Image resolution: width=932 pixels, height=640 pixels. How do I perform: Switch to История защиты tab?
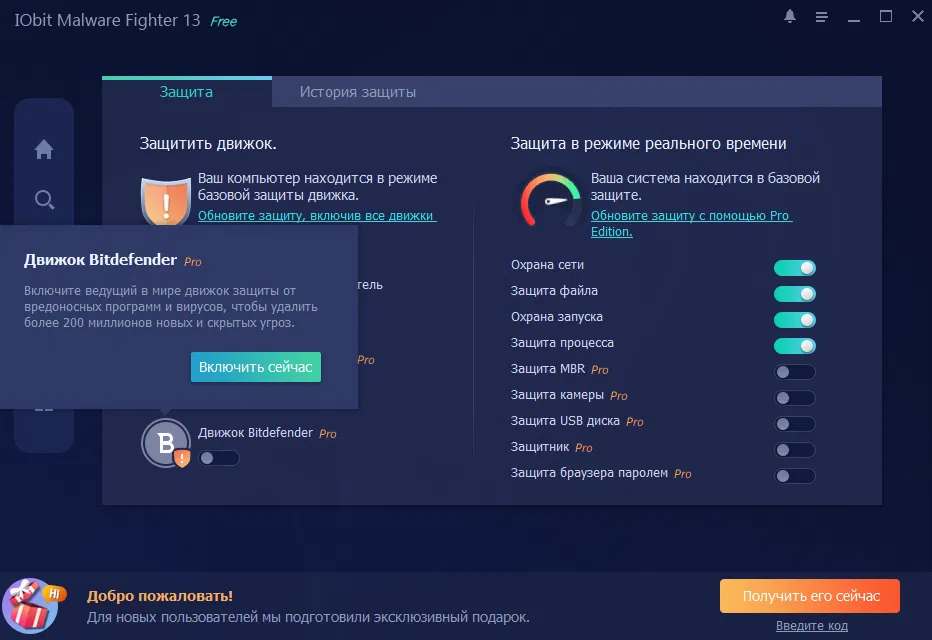click(x=358, y=92)
